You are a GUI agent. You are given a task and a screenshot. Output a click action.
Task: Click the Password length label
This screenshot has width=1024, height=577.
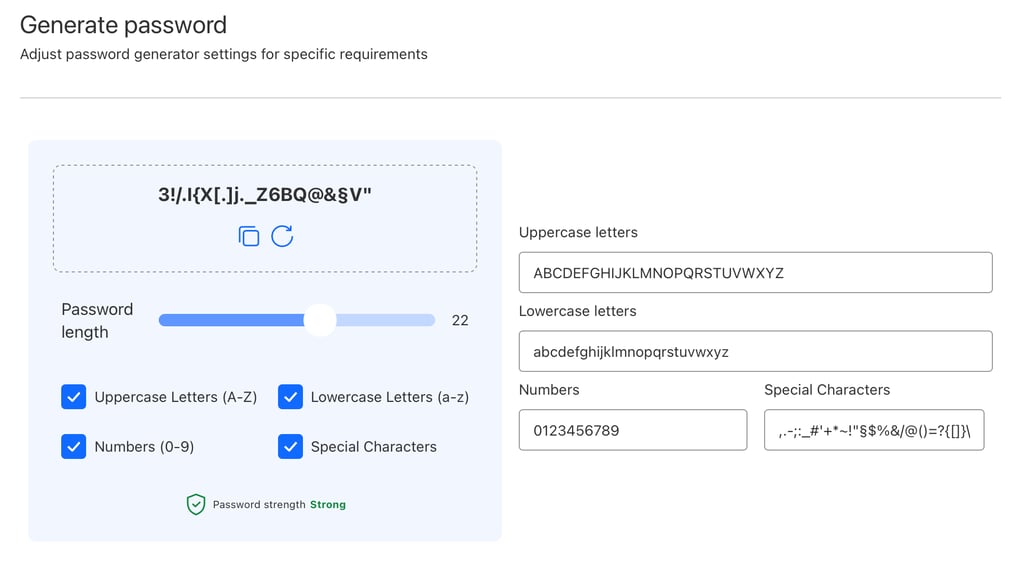pyautogui.click(x=97, y=320)
